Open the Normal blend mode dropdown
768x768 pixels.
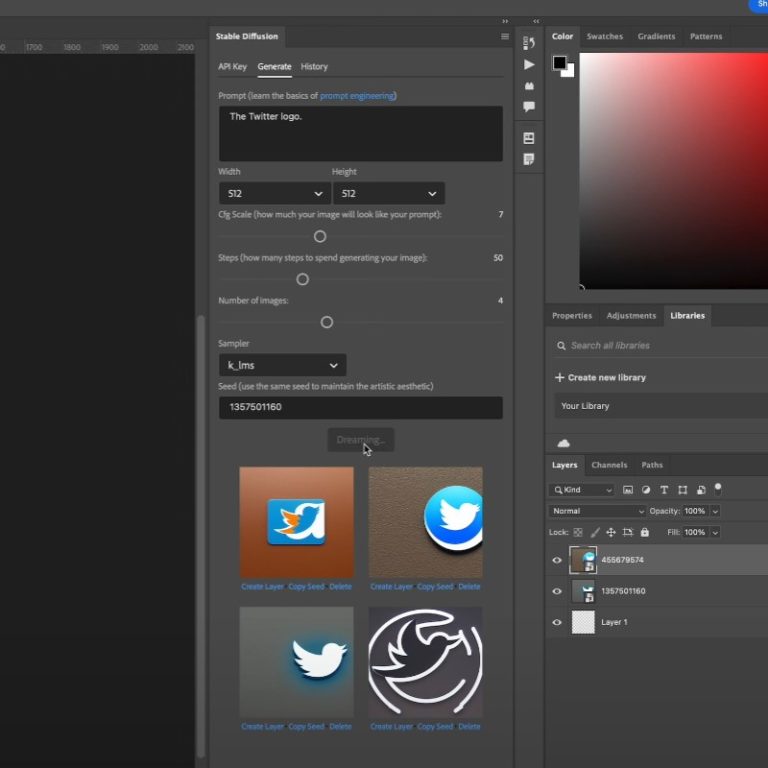(x=597, y=511)
